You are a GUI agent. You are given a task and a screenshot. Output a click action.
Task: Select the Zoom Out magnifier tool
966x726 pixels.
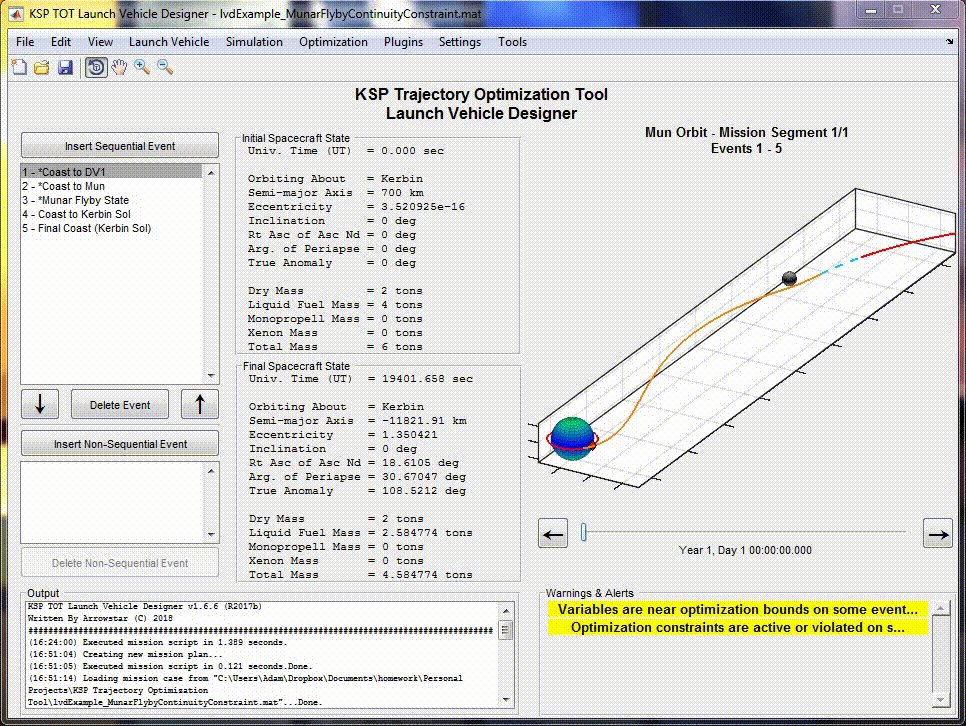pyautogui.click(x=164, y=67)
